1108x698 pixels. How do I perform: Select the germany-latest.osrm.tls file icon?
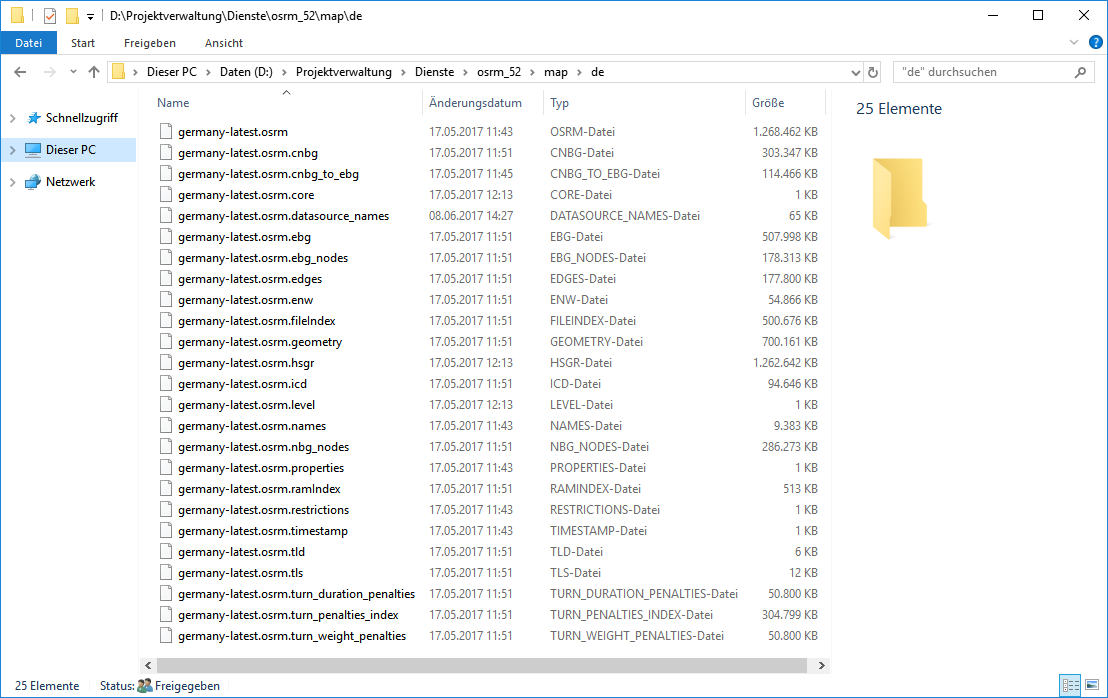166,572
